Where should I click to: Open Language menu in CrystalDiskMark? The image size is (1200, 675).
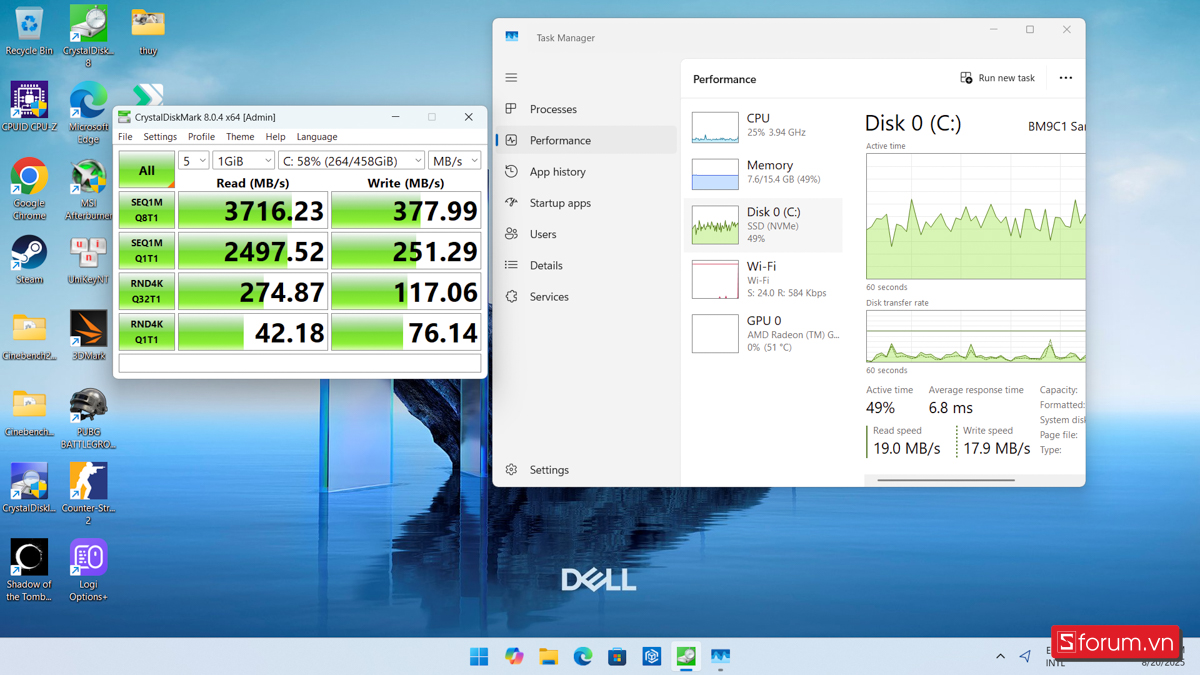(317, 137)
